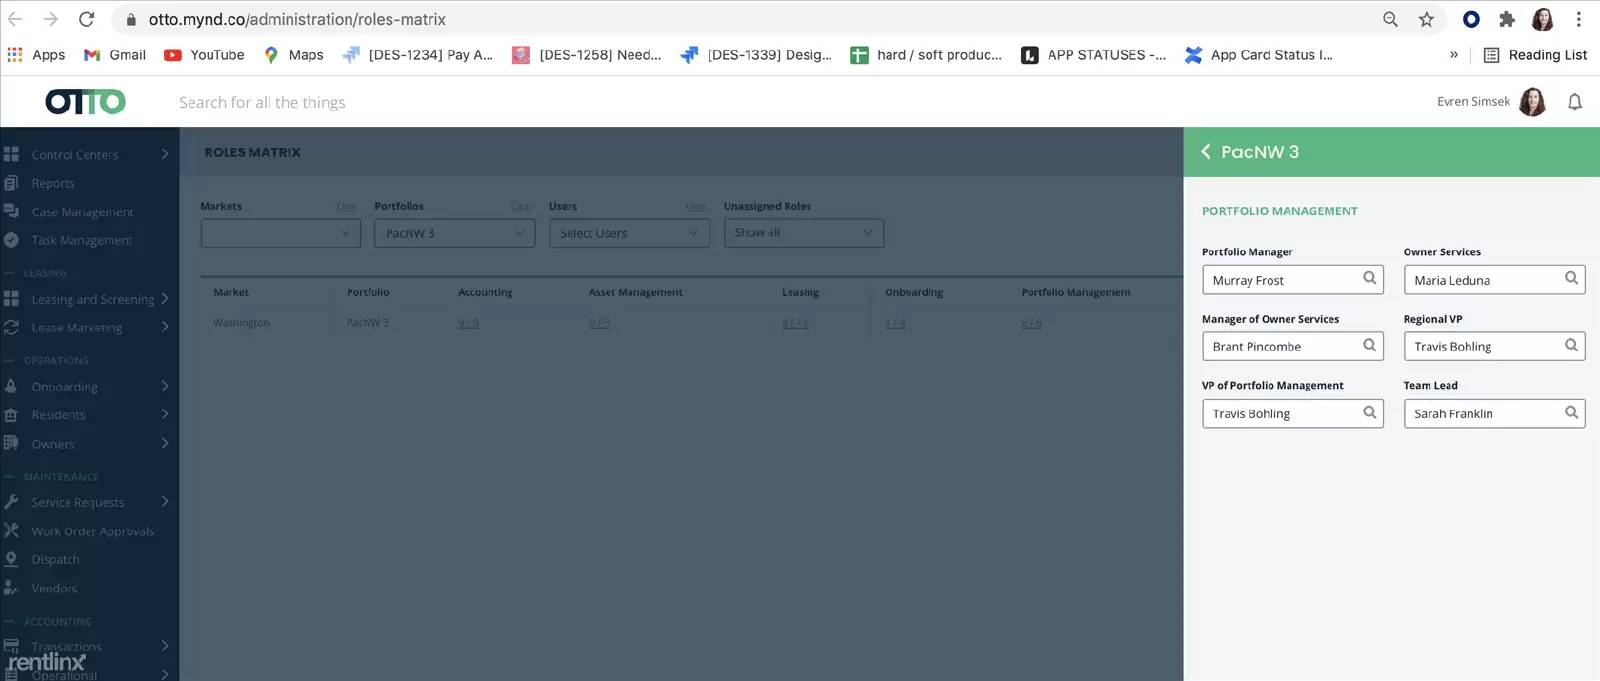Reload the page in the browser
The width and height of the screenshot is (1600, 681).
(87, 19)
